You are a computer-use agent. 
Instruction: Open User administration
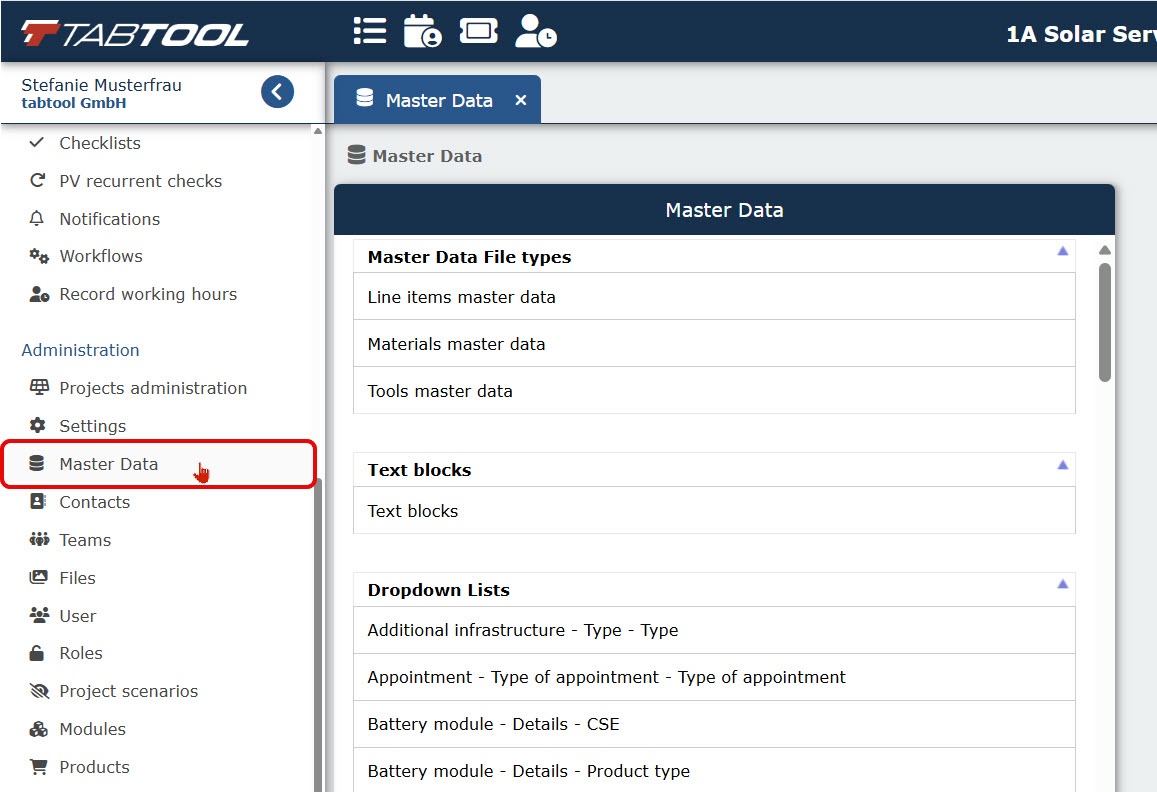(77, 616)
